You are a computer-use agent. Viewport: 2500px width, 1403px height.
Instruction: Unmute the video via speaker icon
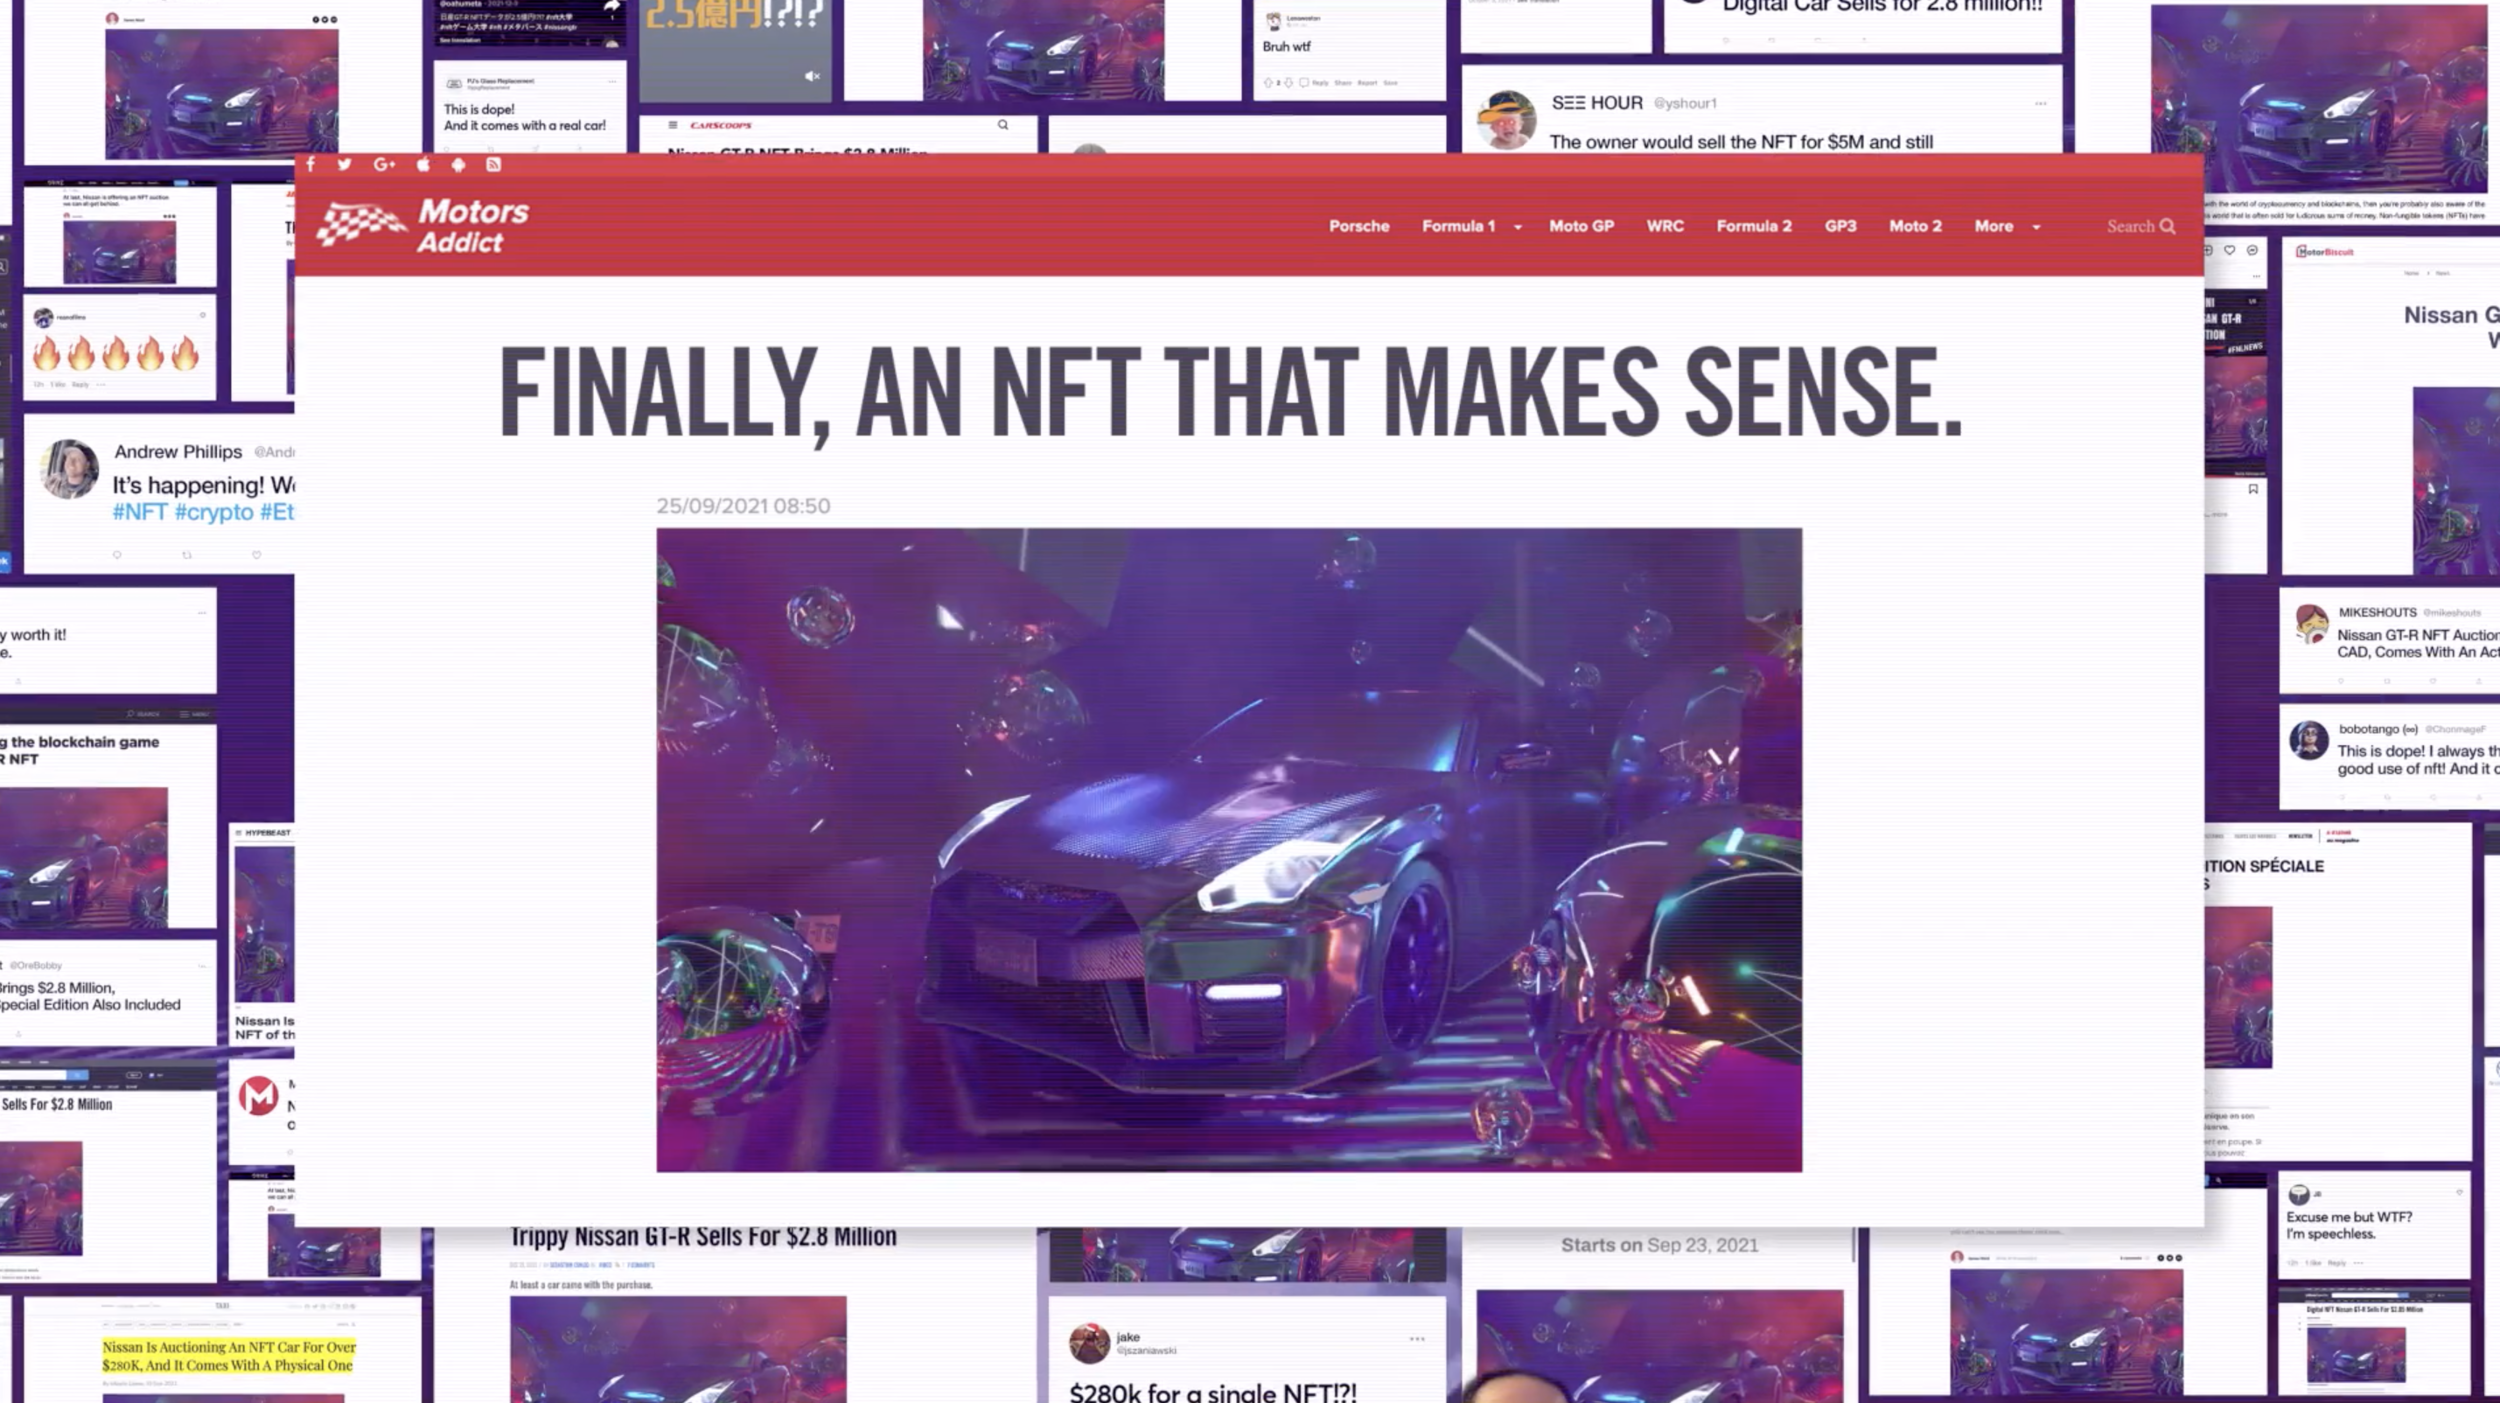(811, 76)
